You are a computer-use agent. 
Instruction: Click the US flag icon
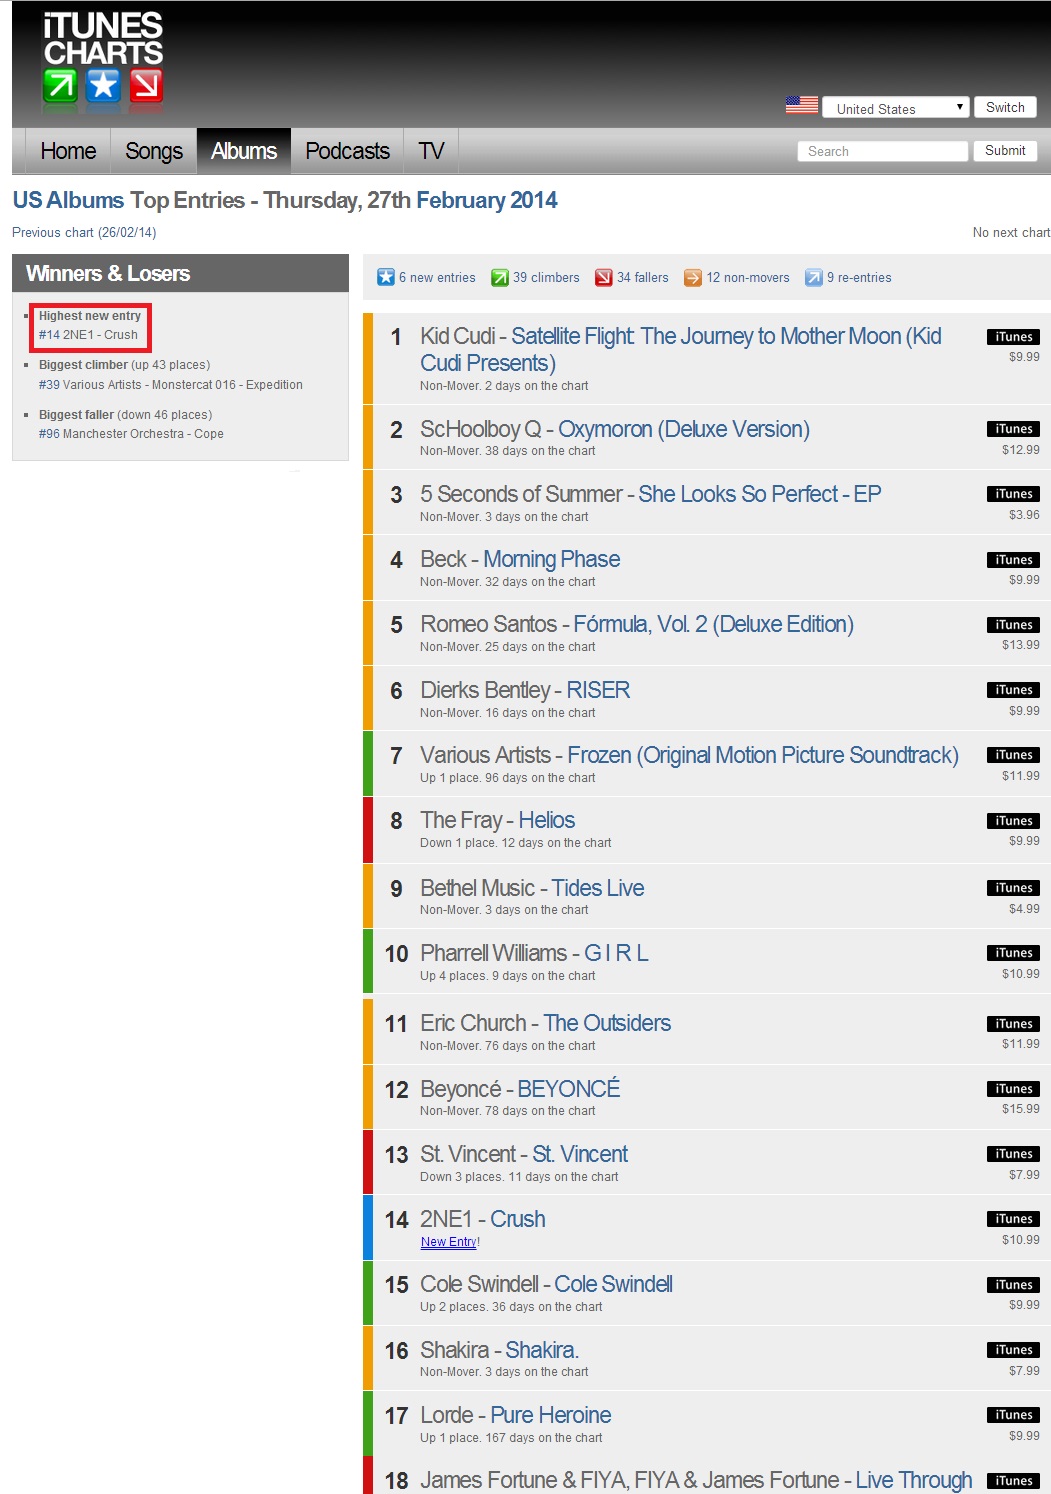coord(801,105)
